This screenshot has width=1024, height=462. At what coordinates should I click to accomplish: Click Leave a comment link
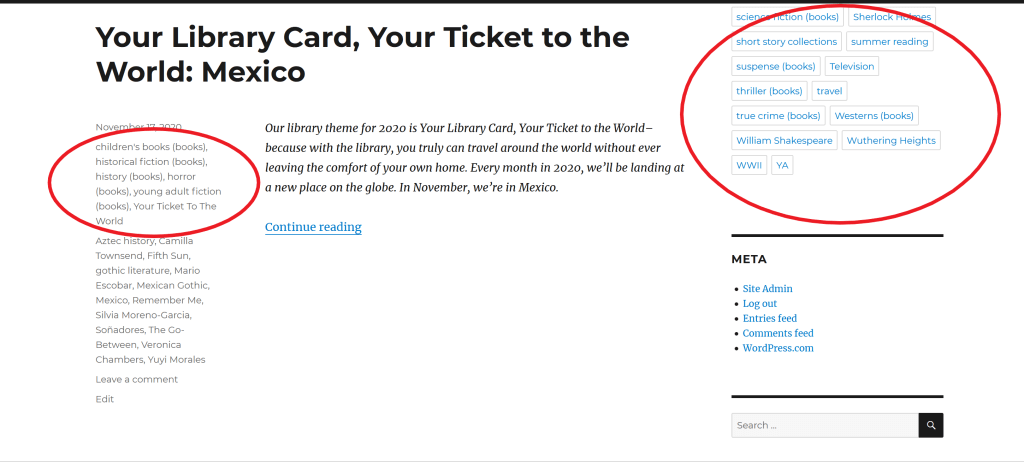(x=136, y=379)
